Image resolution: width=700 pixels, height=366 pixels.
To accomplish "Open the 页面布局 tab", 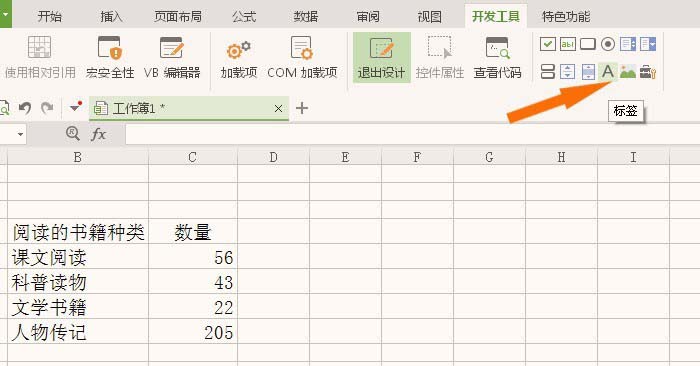I will click(x=178, y=17).
